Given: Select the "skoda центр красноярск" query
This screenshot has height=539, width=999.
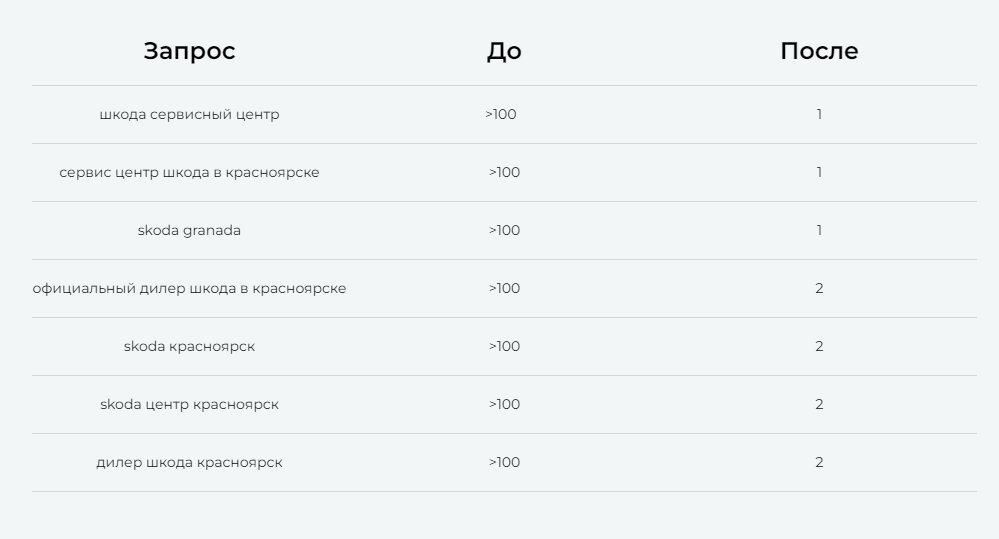Looking at the screenshot, I should coord(189,404).
